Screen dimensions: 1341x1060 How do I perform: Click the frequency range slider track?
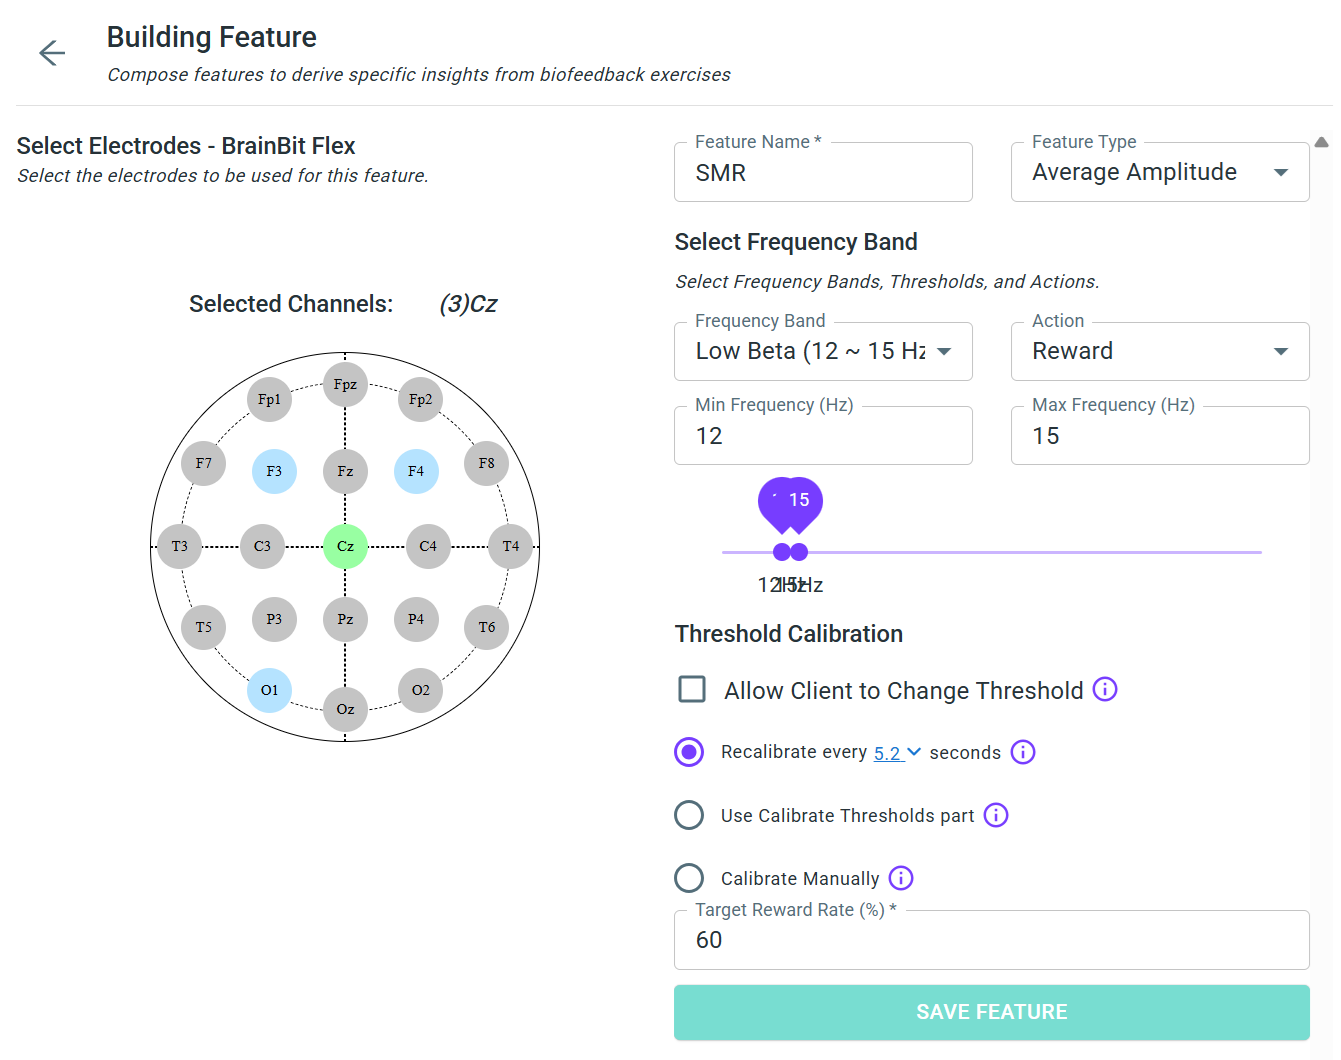click(x=1030, y=552)
